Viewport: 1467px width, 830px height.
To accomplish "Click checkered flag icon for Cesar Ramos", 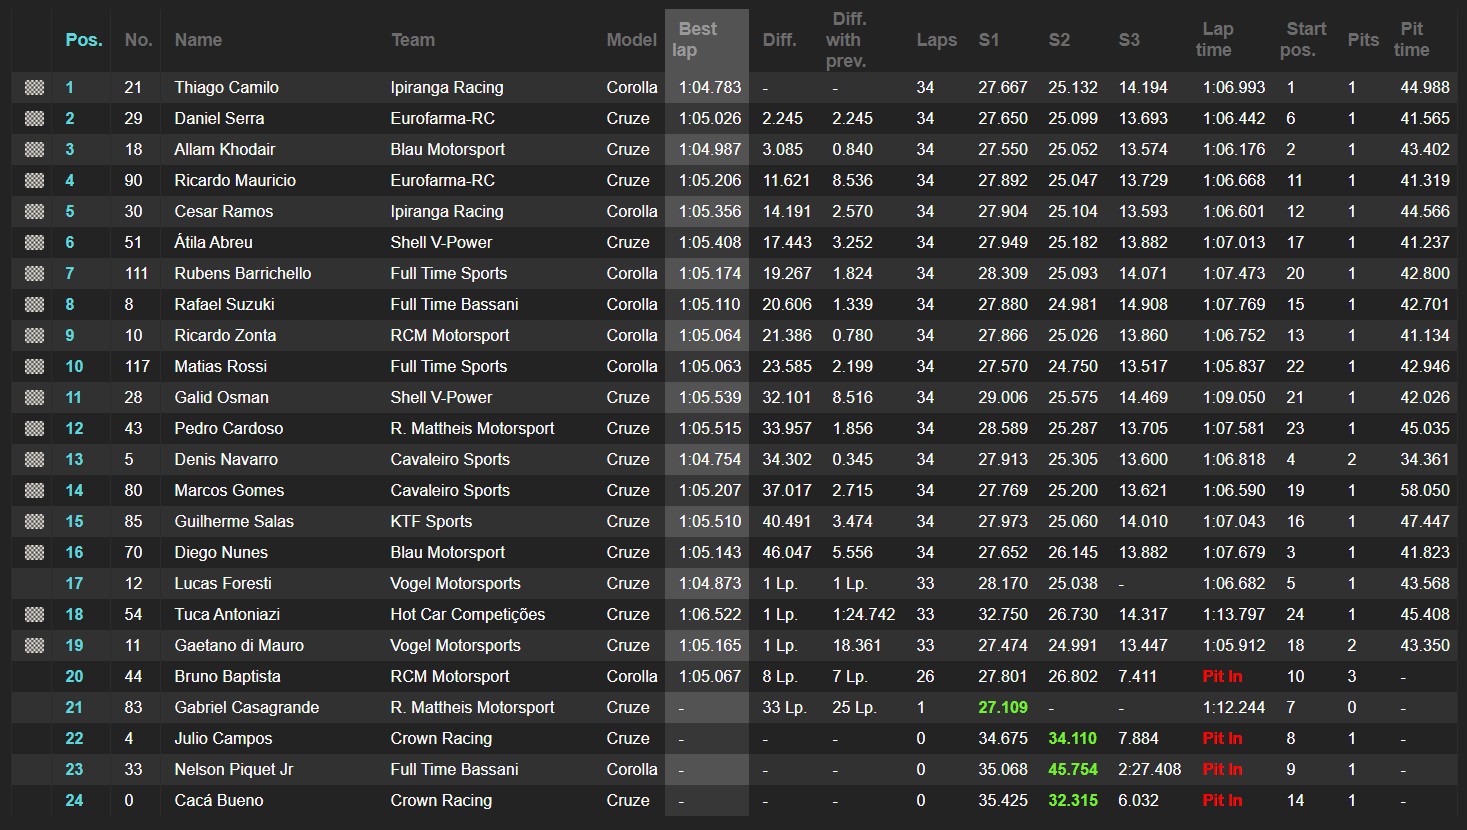I will point(34,212).
